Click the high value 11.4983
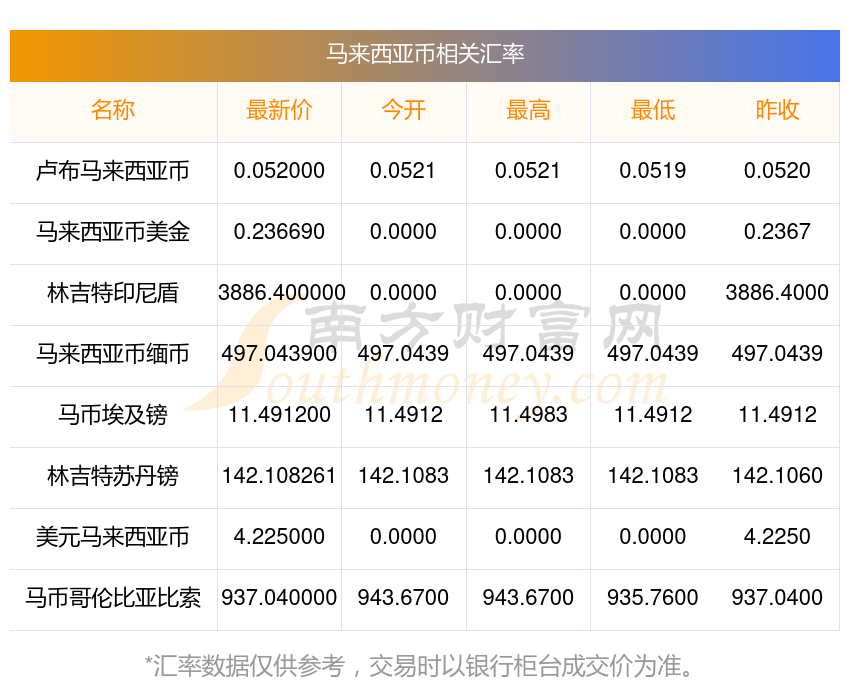 (x=528, y=415)
